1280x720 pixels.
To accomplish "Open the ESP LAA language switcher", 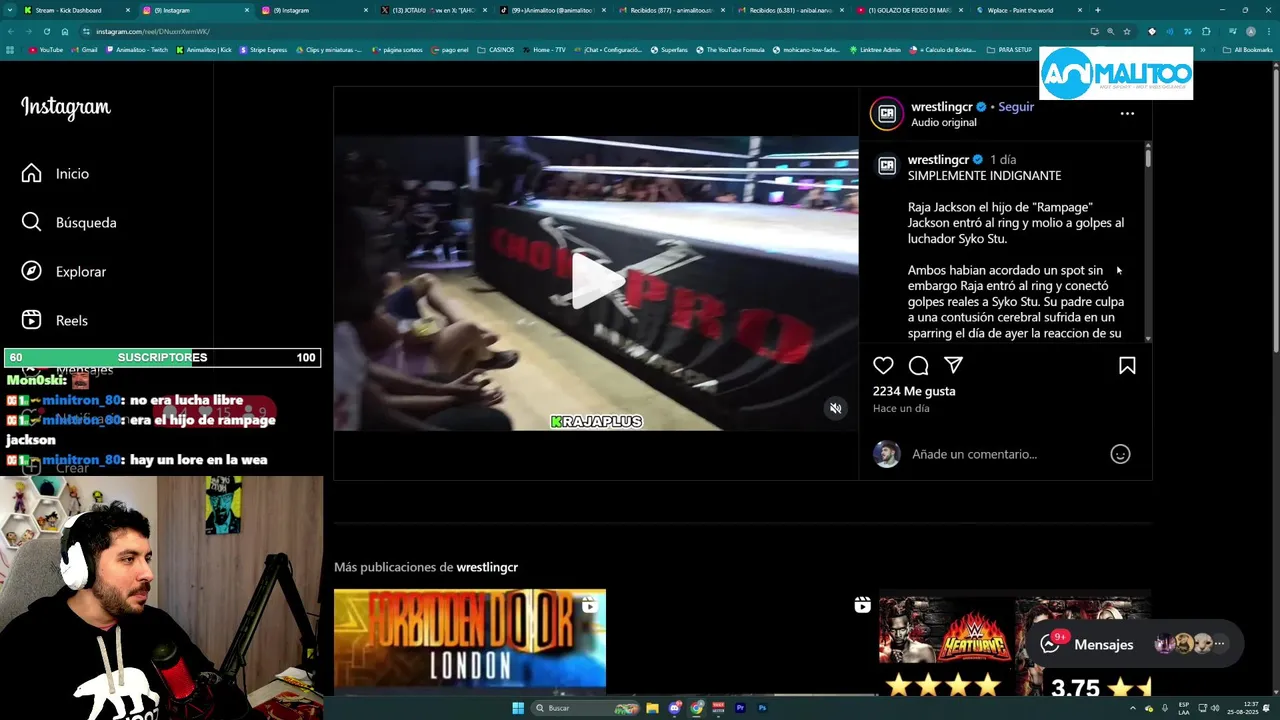I will (1184, 708).
